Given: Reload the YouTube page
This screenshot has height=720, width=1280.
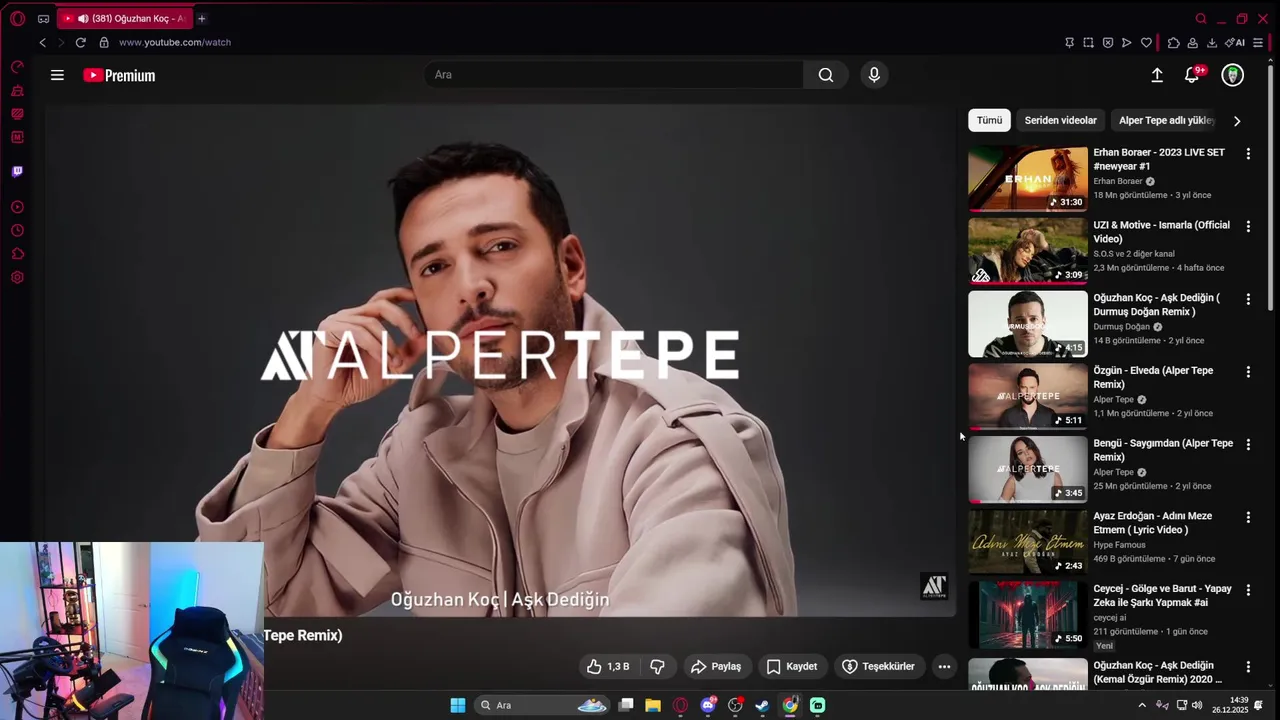Looking at the screenshot, I should click(81, 42).
